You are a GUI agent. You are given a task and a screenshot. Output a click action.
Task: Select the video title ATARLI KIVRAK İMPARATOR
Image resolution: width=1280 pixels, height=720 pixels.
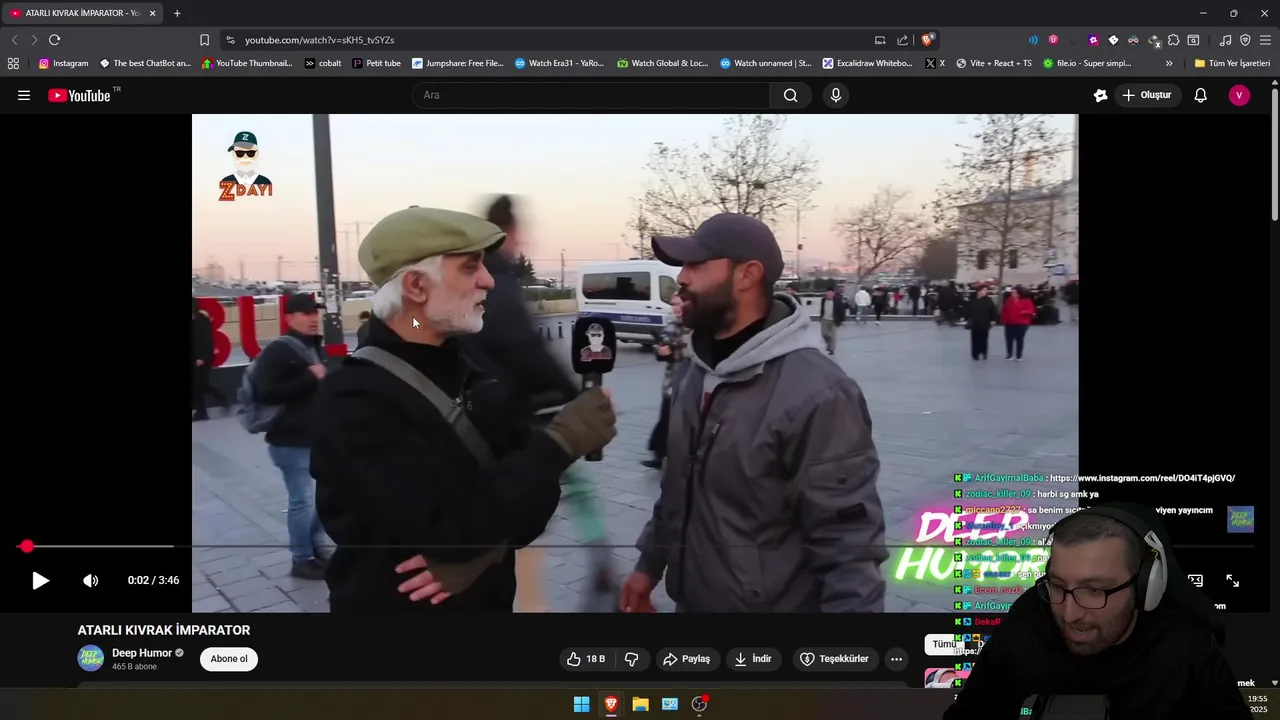click(164, 630)
